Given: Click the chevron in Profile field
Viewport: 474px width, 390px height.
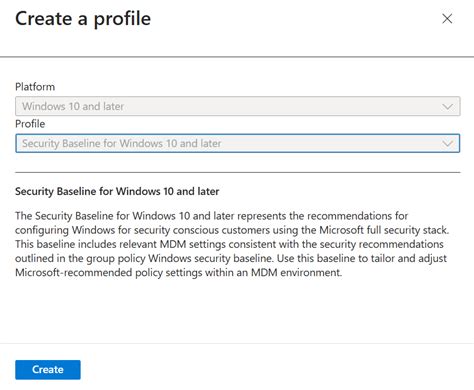Looking at the screenshot, I should click(447, 144).
